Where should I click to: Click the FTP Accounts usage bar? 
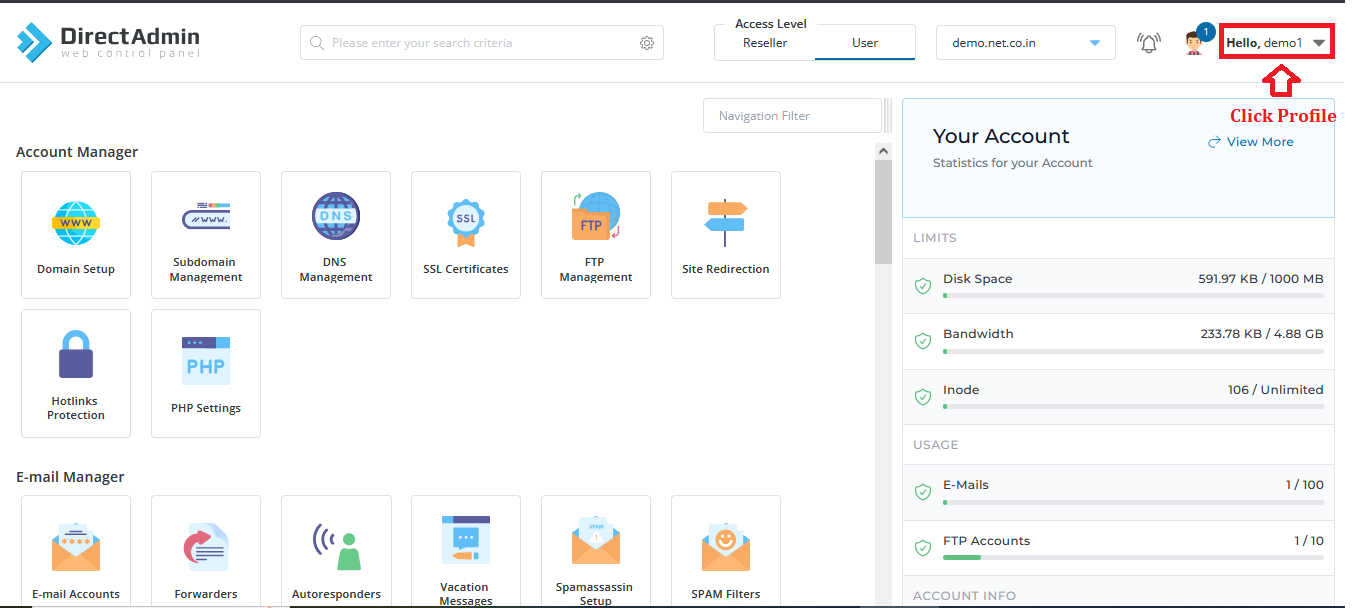point(1133,558)
